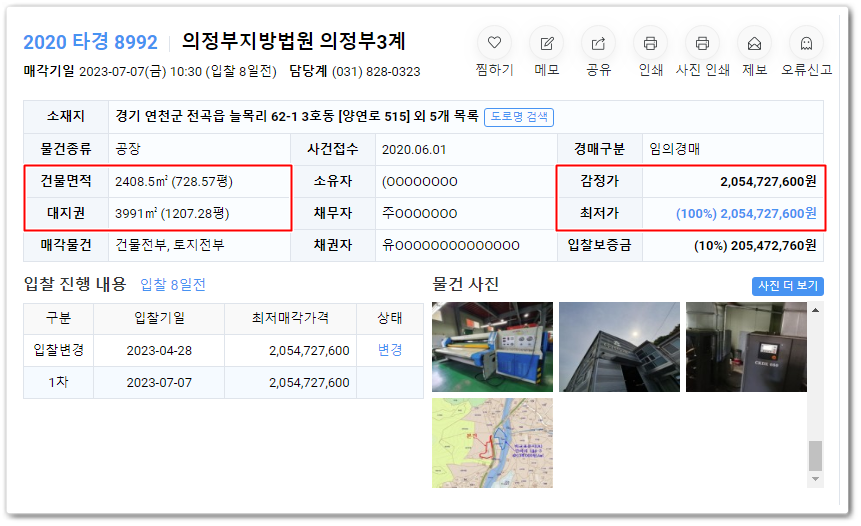Click the 감정가 value 2,054,727,600원
Image resolution: width=861 pixels, height=526 pixels.
(x=768, y=182)
